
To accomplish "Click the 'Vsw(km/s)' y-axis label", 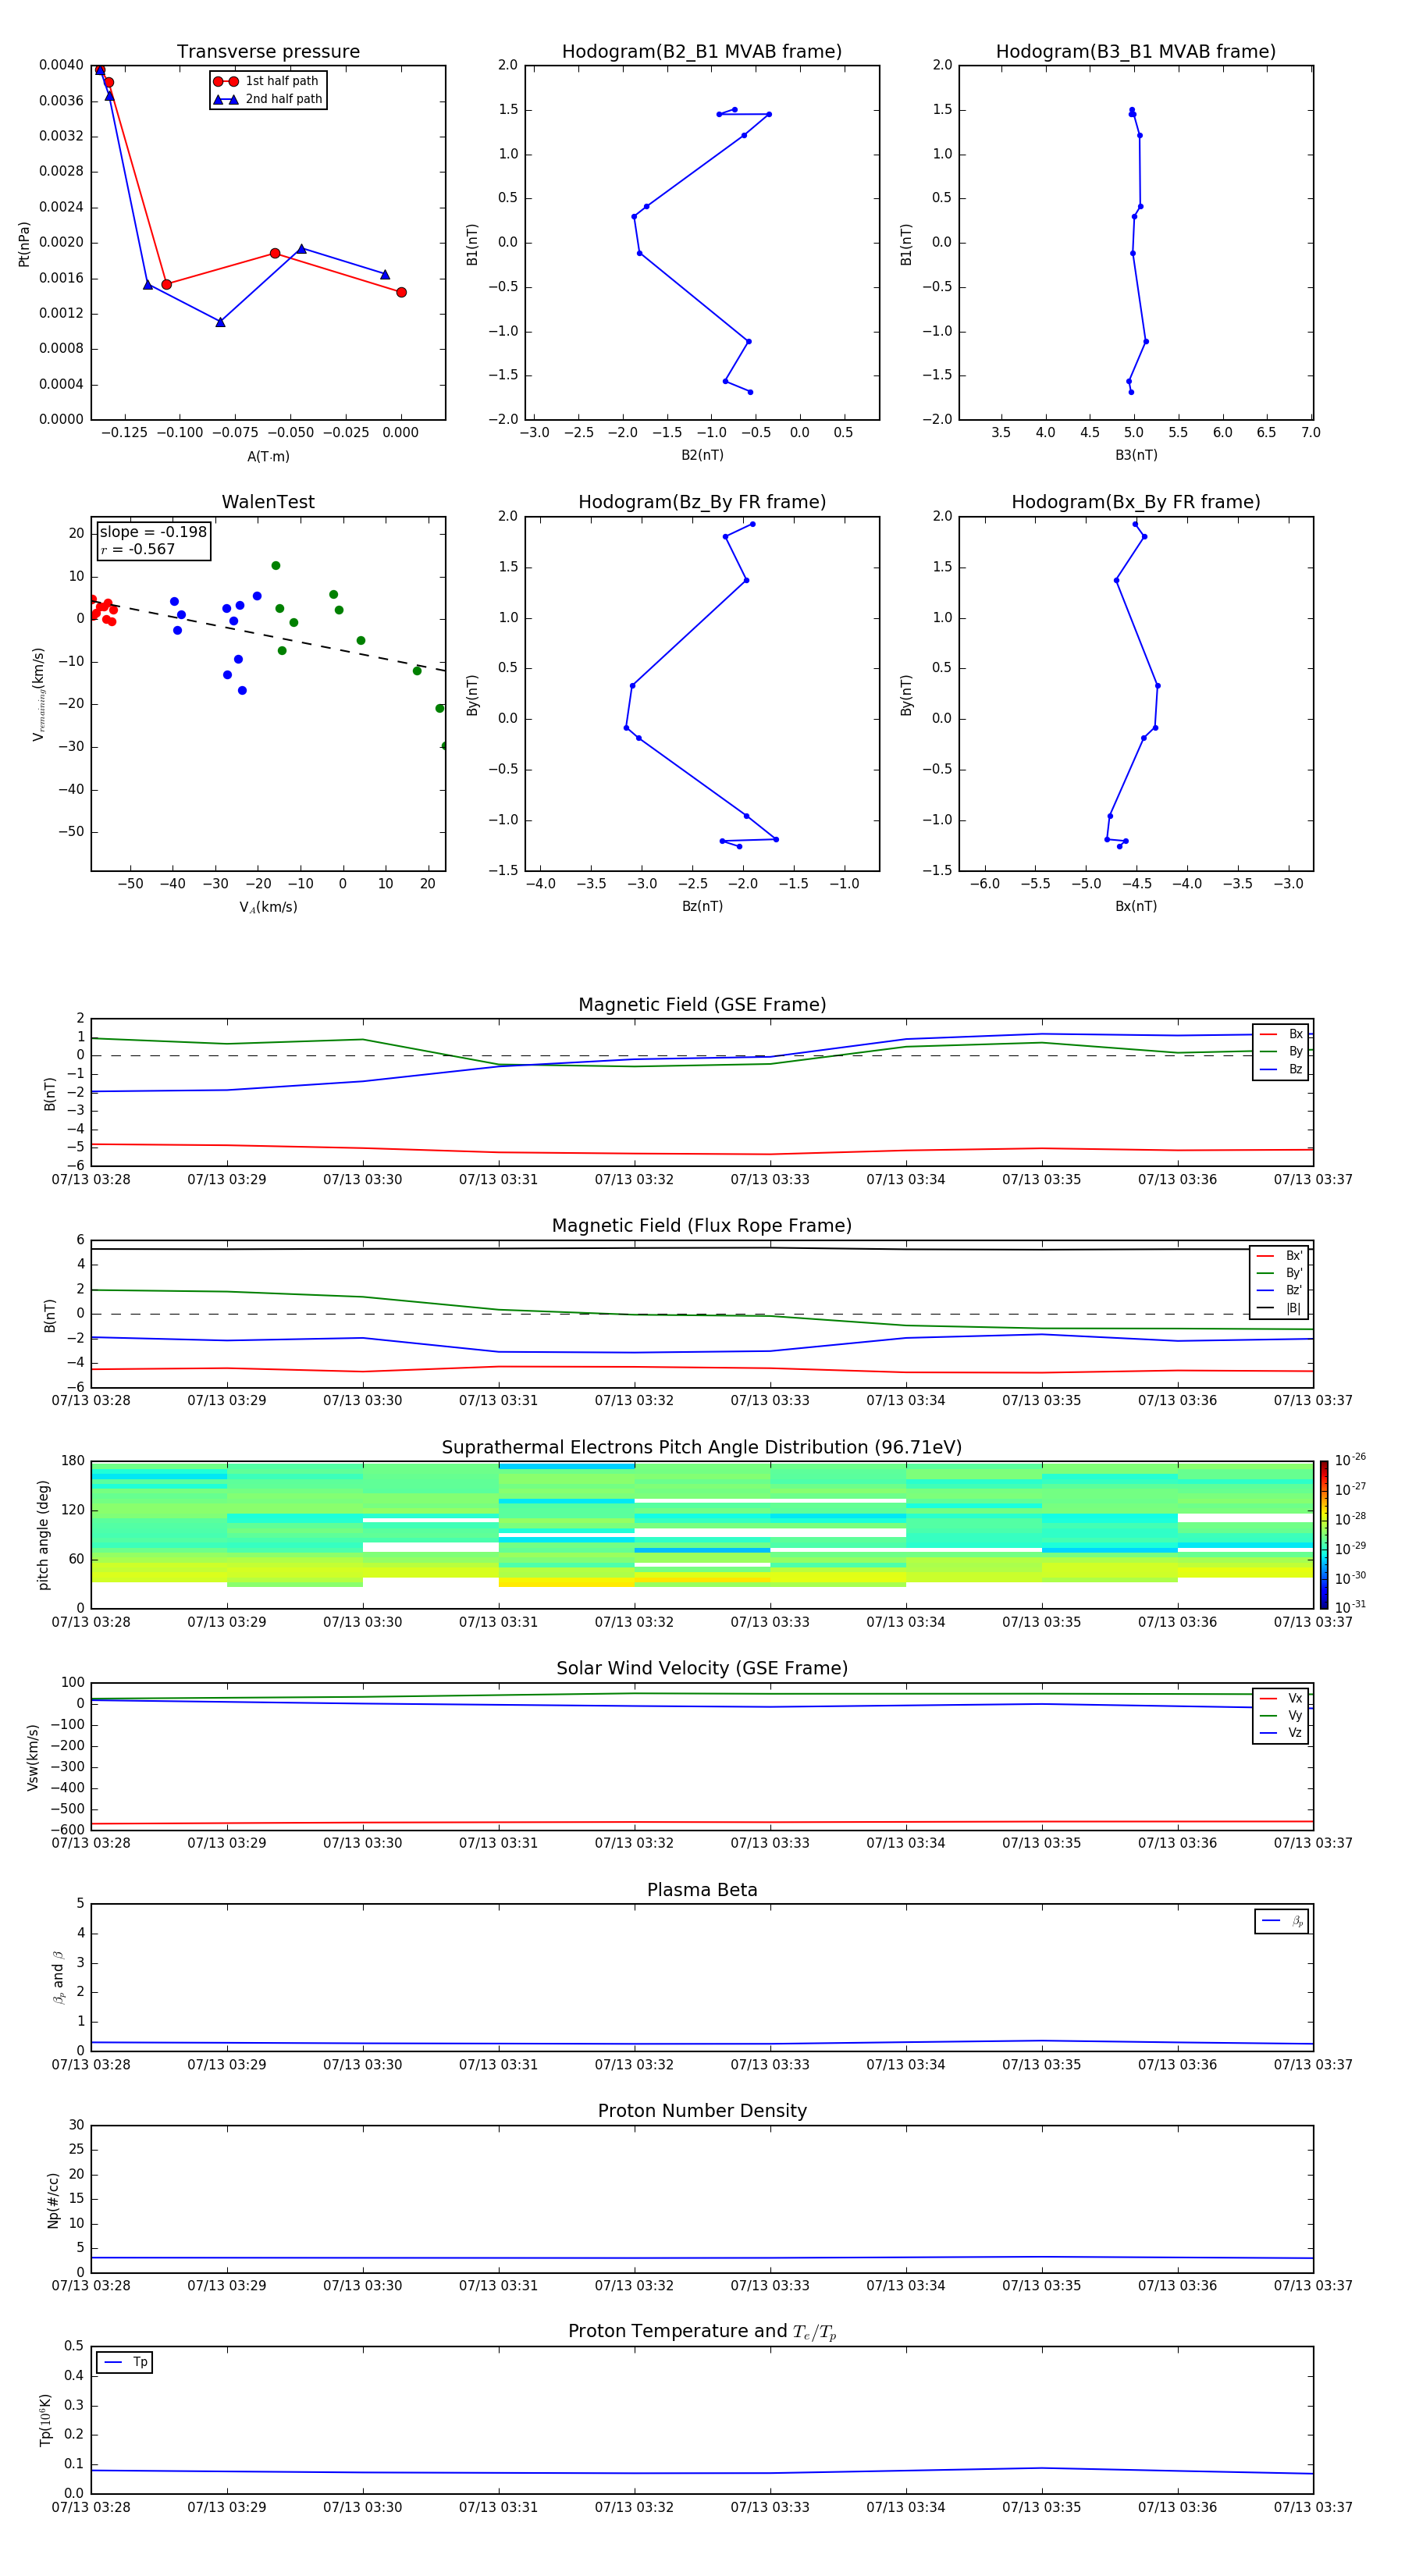I will (33, 1757).
